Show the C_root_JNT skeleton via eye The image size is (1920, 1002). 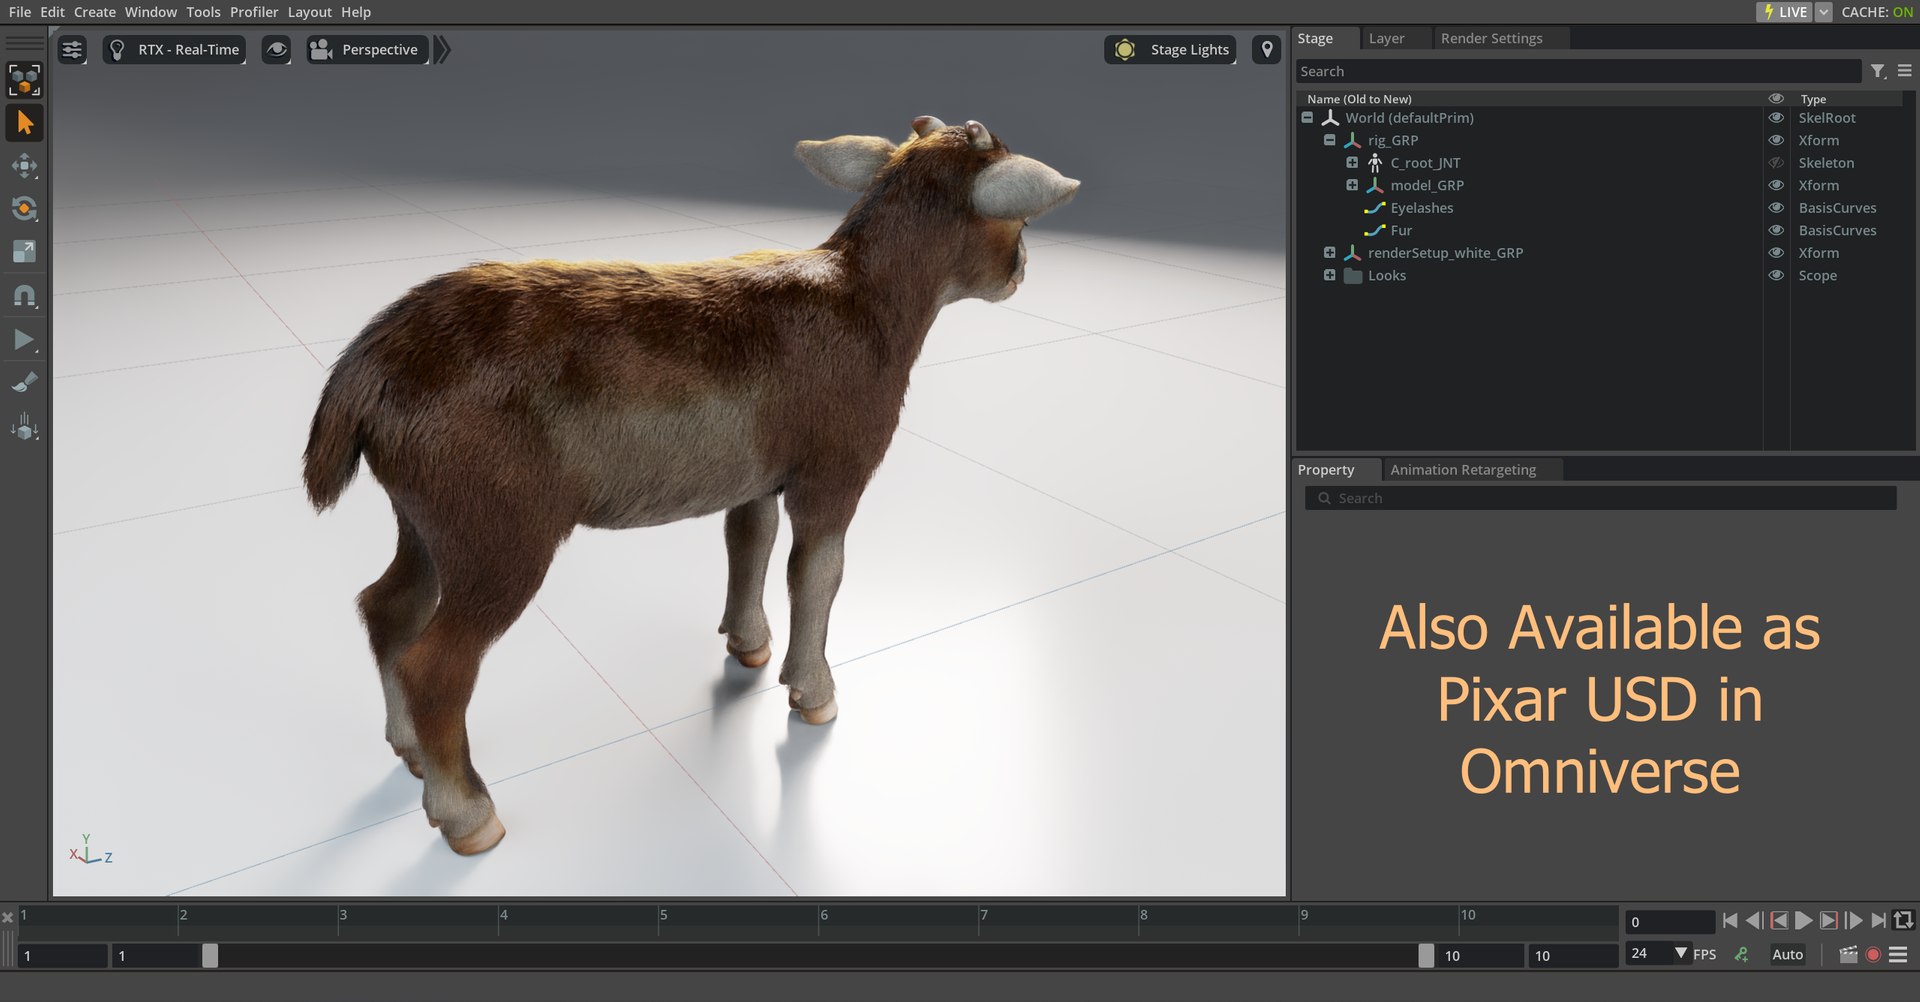click(1776, 163)
